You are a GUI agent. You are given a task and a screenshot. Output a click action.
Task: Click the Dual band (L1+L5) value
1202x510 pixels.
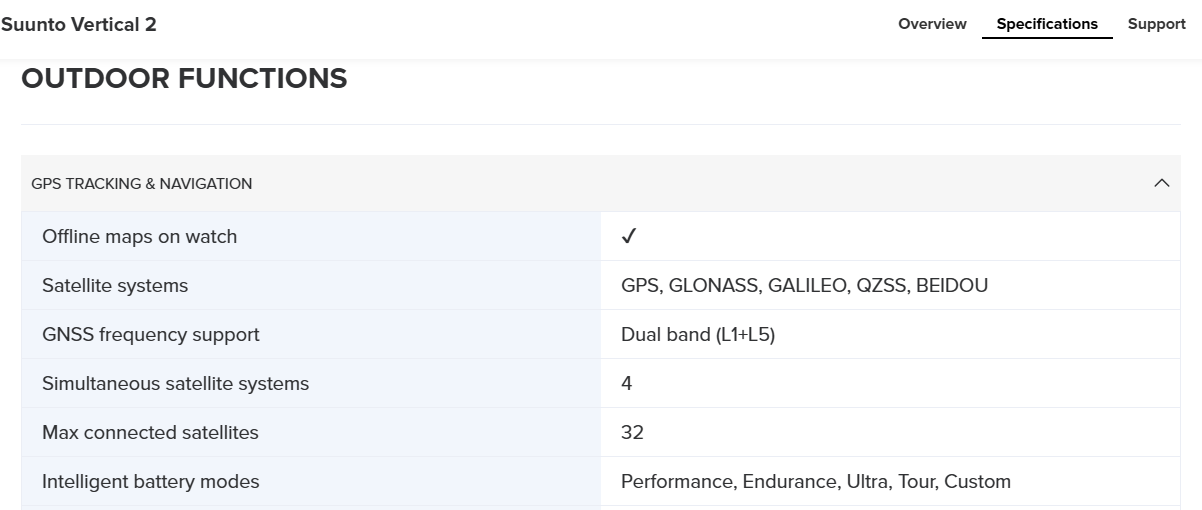click(x=698, y=335)
